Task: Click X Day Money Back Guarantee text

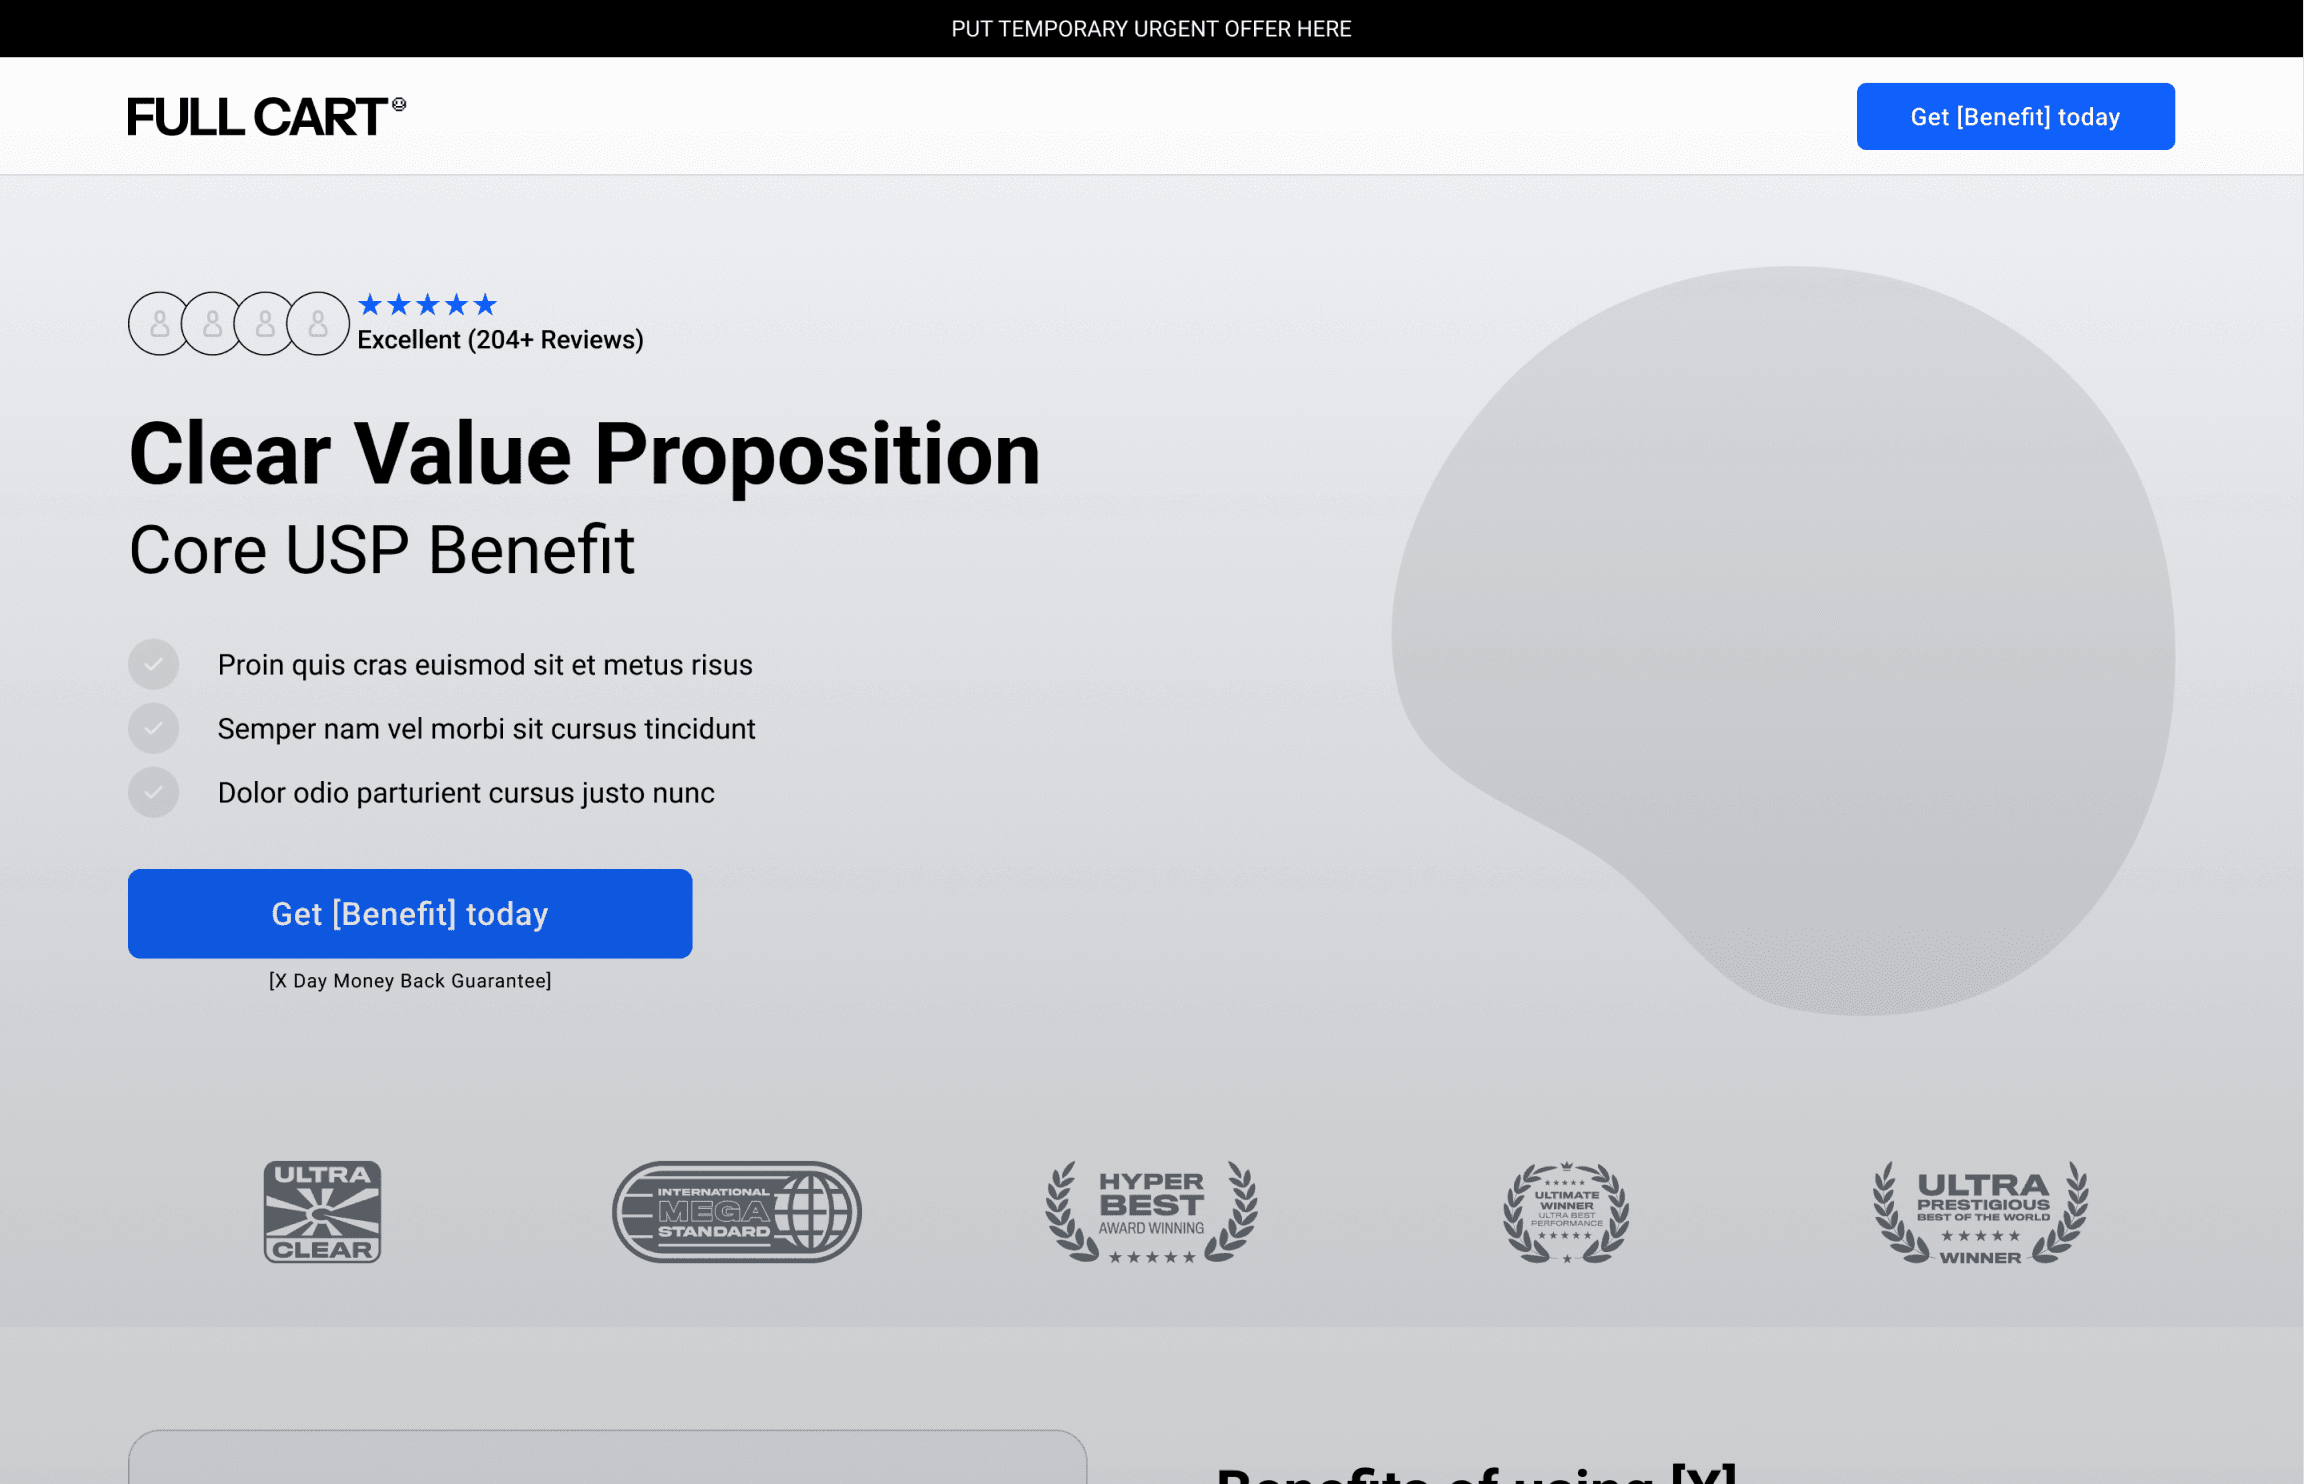Action: pyautogui.click(x=410, y=981)
